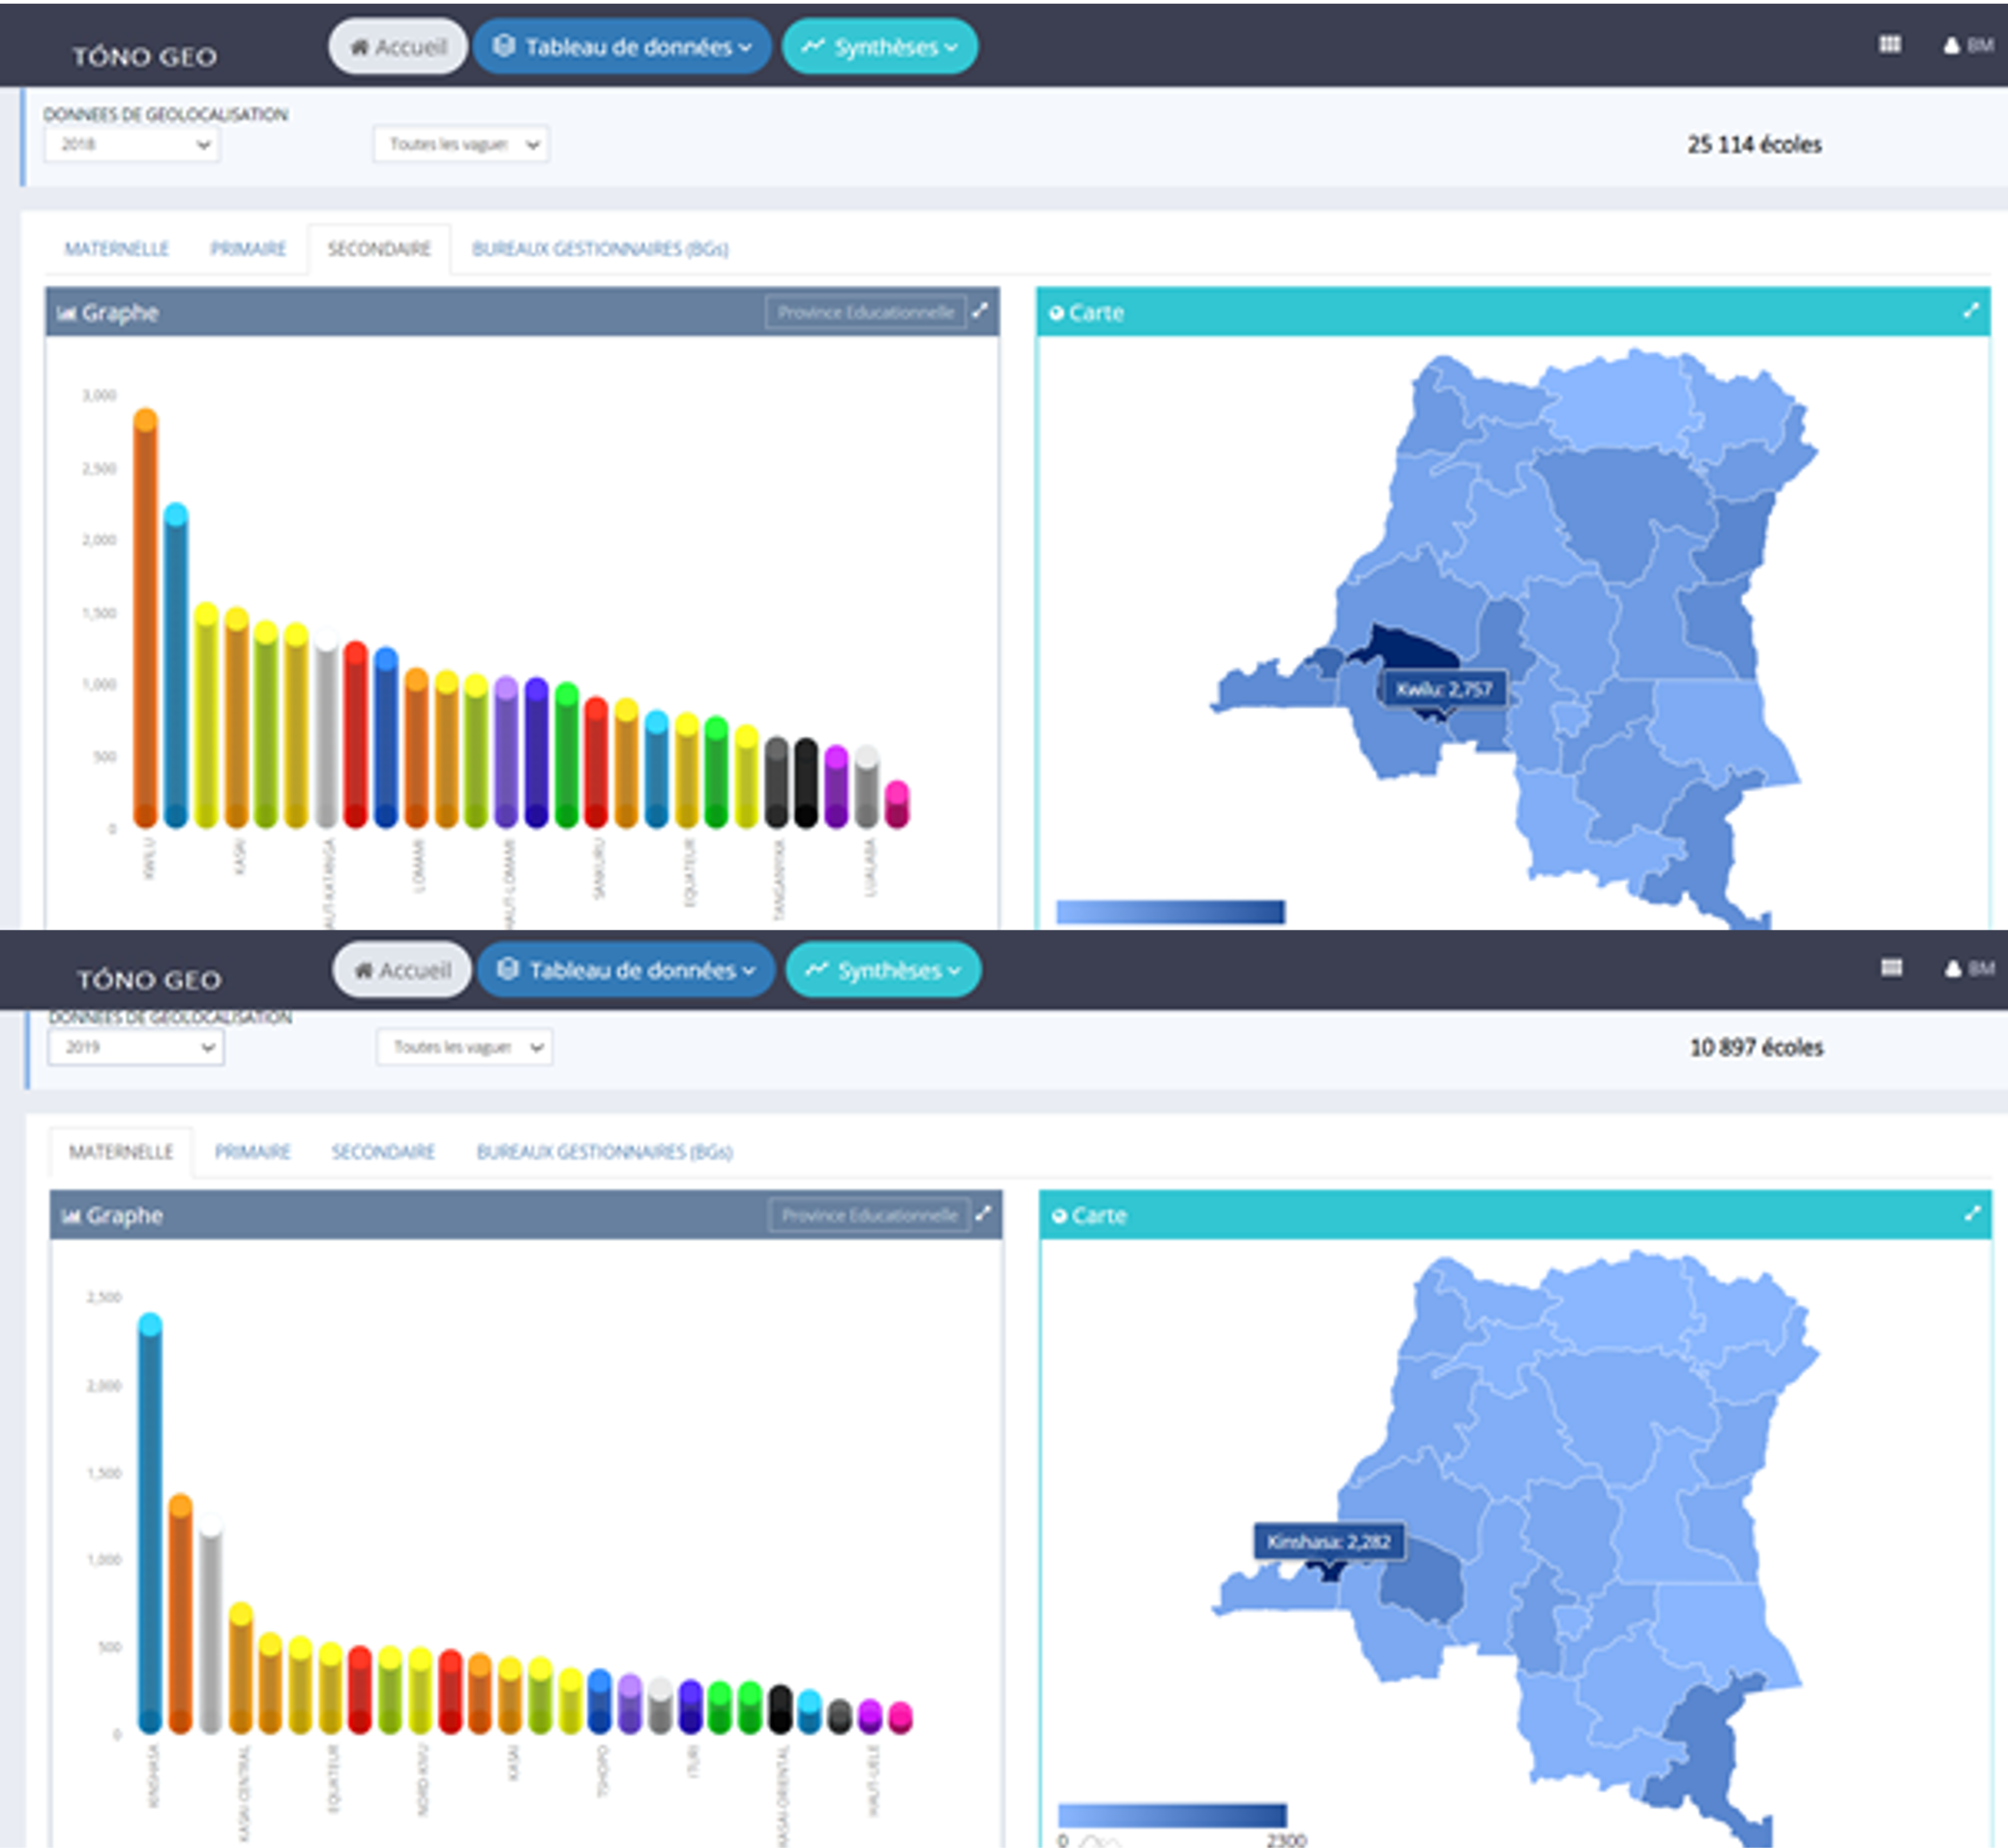Switch to the MATERNELLE tab in 2018 view

[116, 248]
